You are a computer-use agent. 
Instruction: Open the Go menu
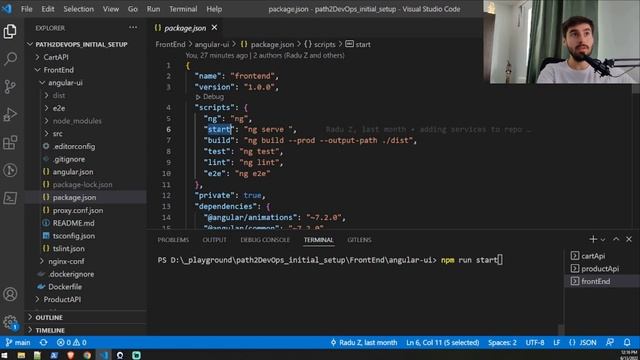pyautogui.click(x=133, y=9)
